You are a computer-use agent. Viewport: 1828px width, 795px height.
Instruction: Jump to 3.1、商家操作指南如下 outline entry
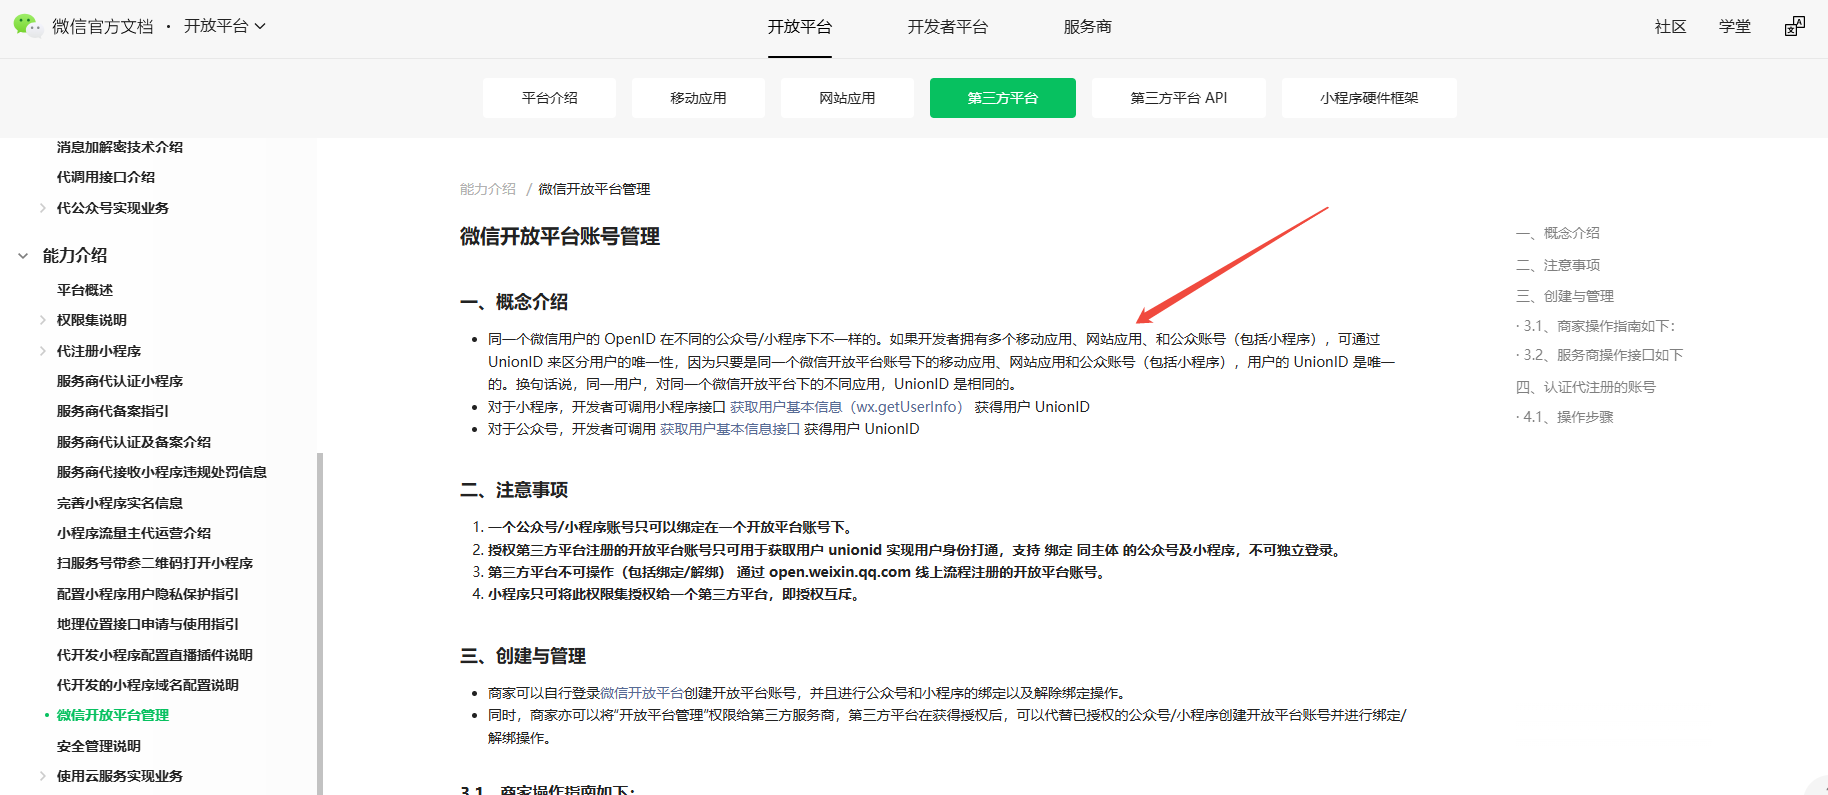[1596, 326]
